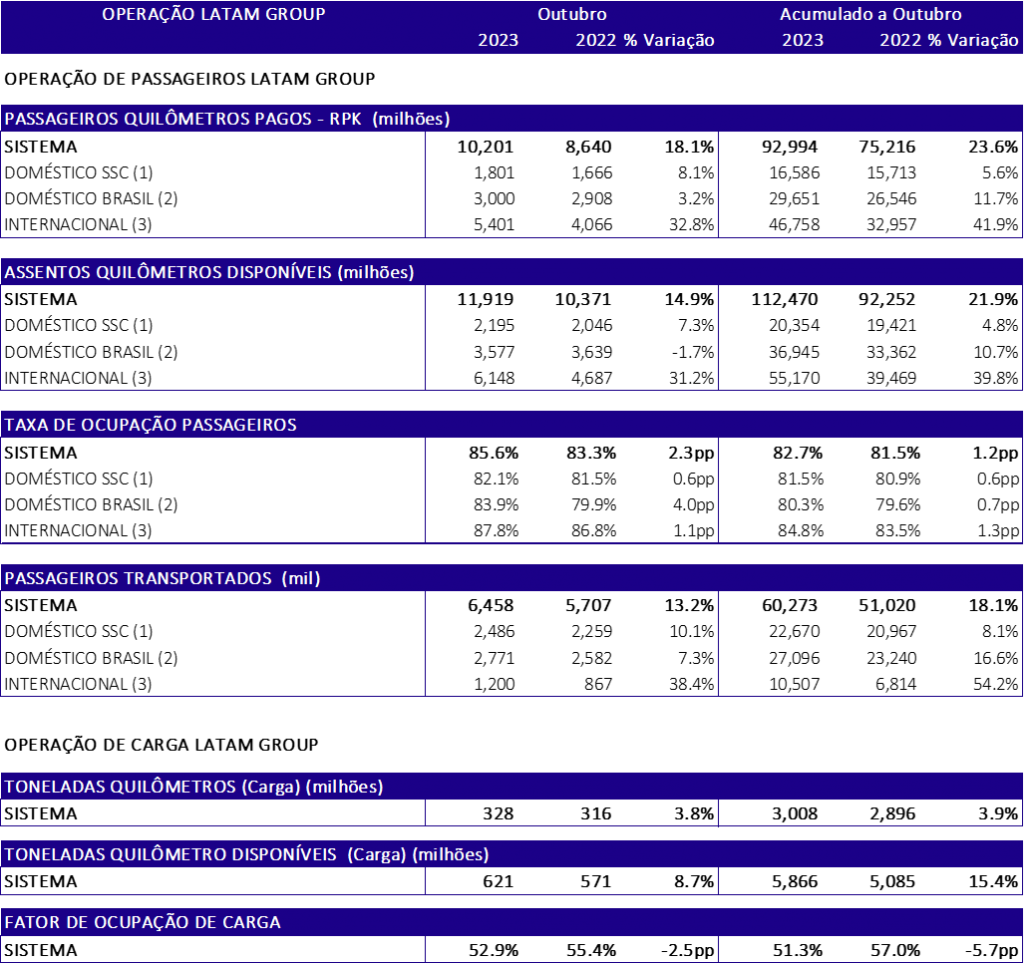The height and width of the screenshot is (964, 1024).
Task: Select the Acumulado a Outubro header
Action: pos(870,14)
